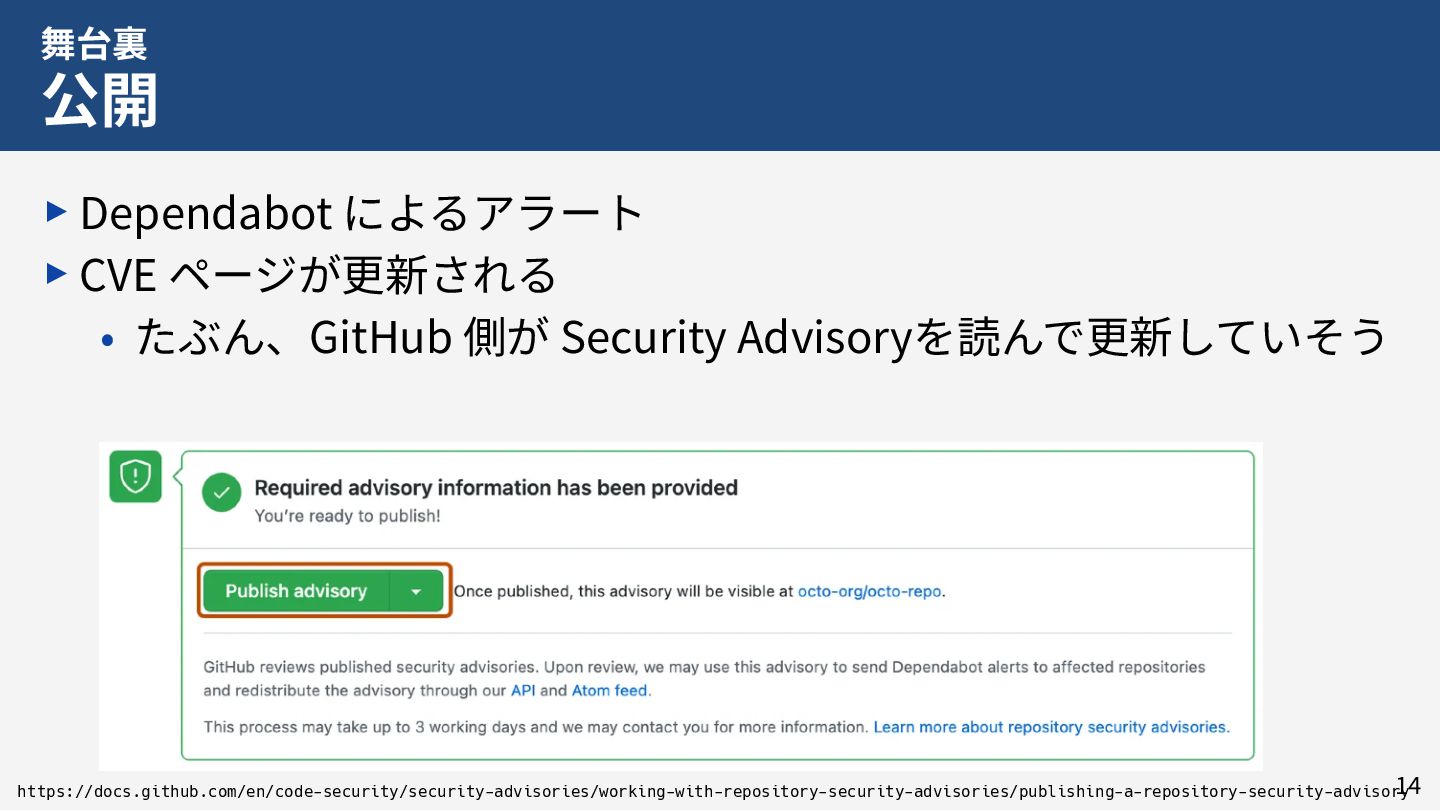Click the green shield advisory icon

click(135, 477)
